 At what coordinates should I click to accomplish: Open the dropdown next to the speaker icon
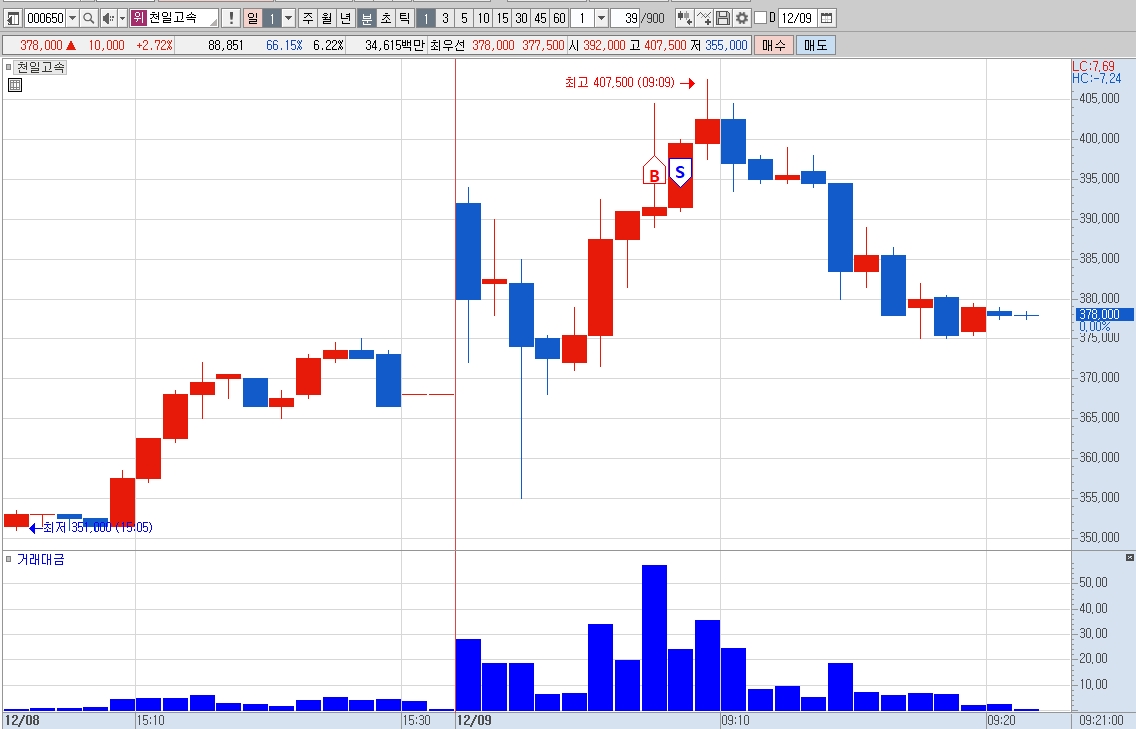[122, 18]
